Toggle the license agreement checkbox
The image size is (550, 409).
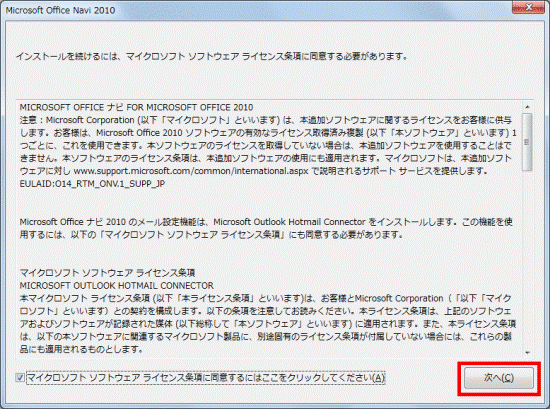[x=20, y=378]
